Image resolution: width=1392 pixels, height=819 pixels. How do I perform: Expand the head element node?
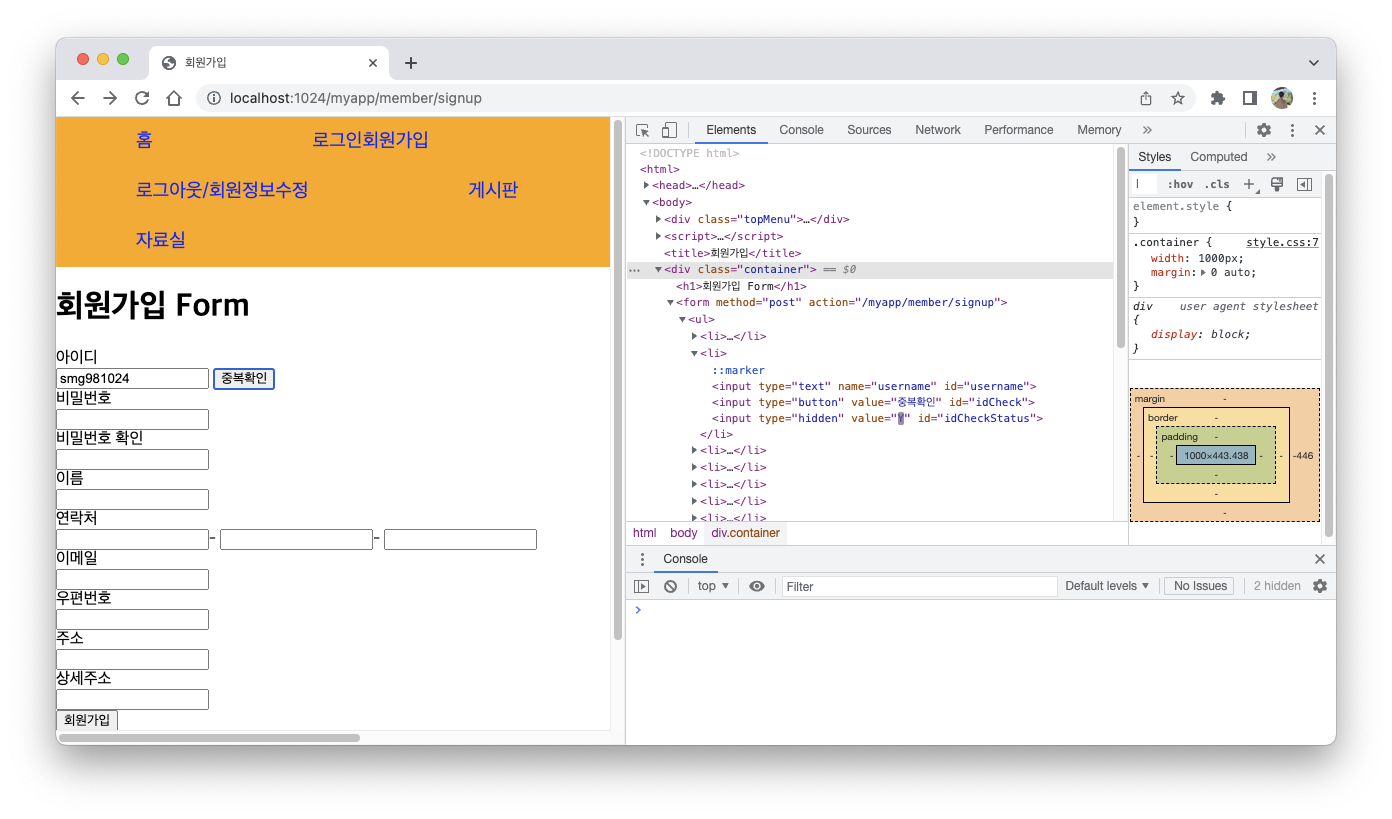647,186
